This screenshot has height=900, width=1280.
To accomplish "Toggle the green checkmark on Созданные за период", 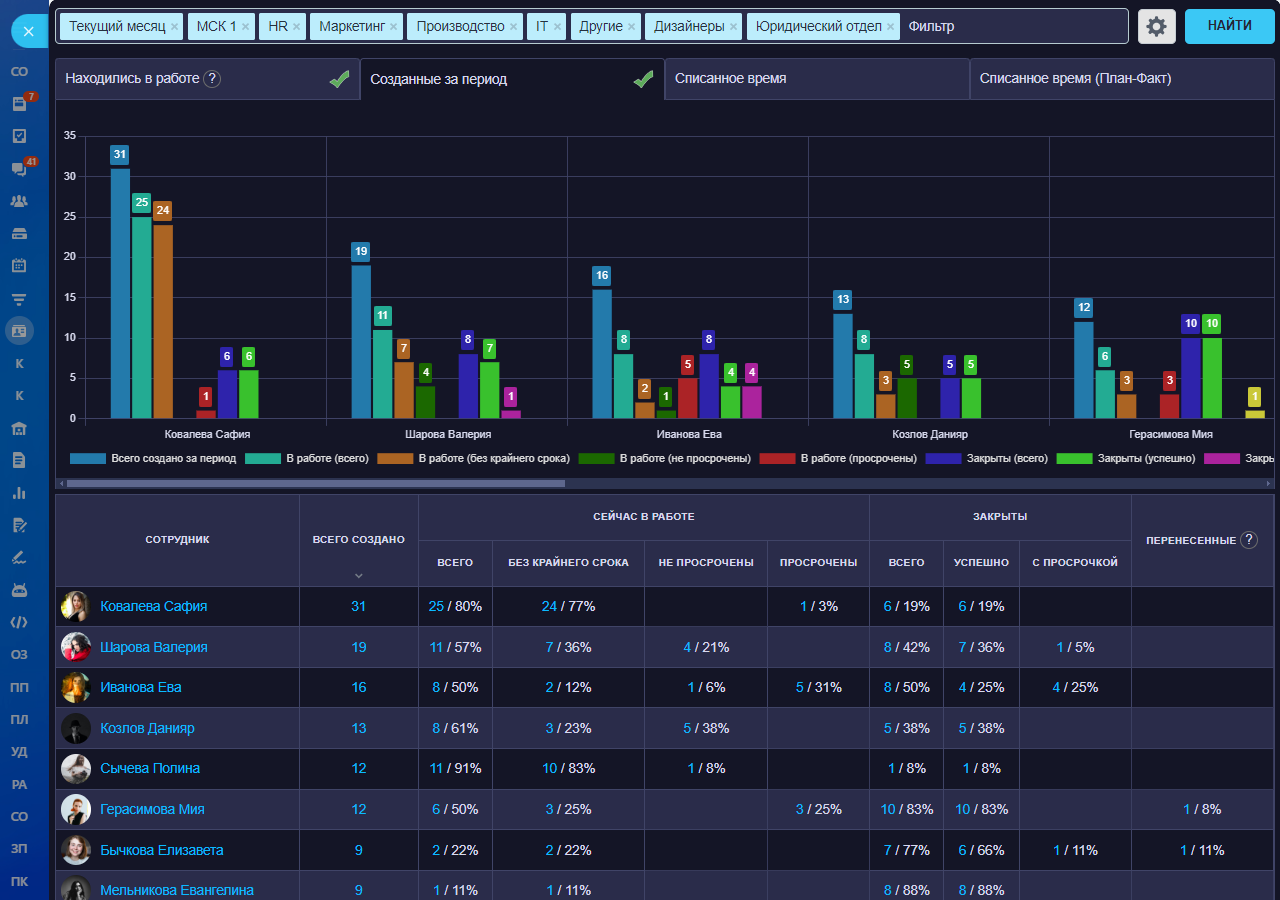I will click(x=643, y=79).
